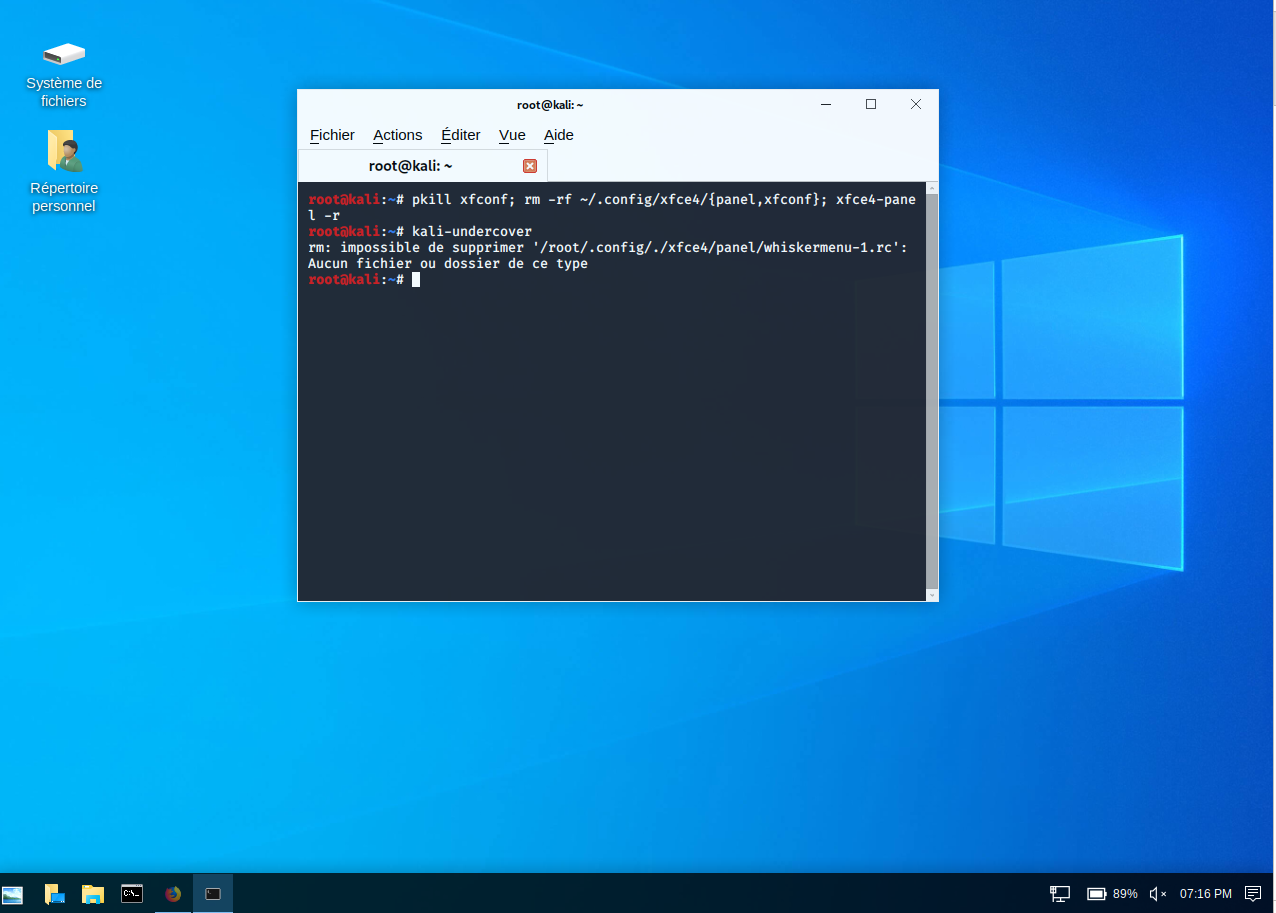Open the Fichier menu

point(332,135)
